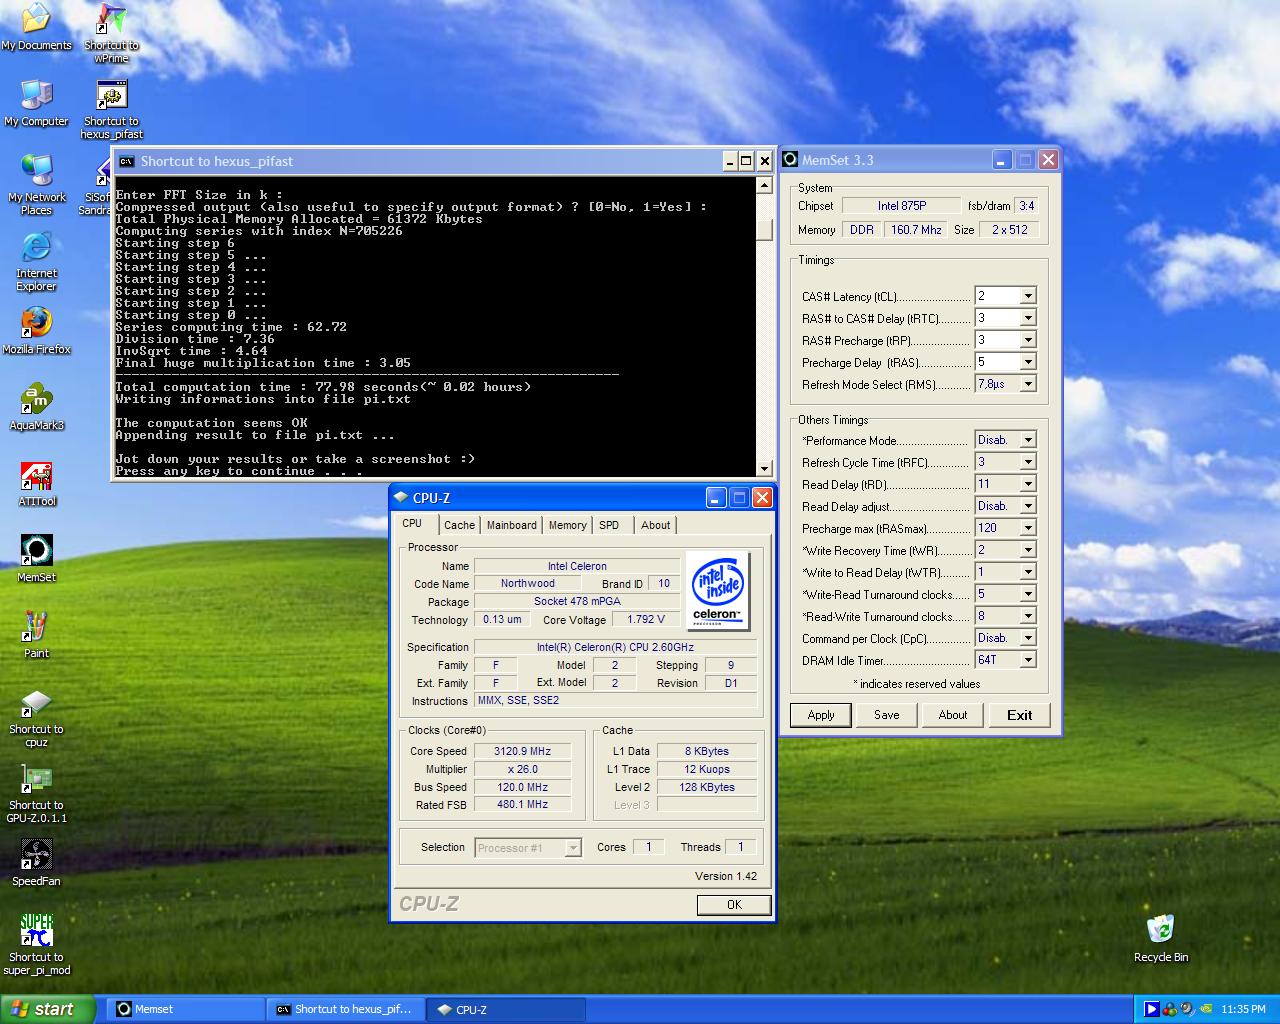Launch the Paint desktop icon
The width and height of the screenshot is (1280, 1024).
coord(36,635)
